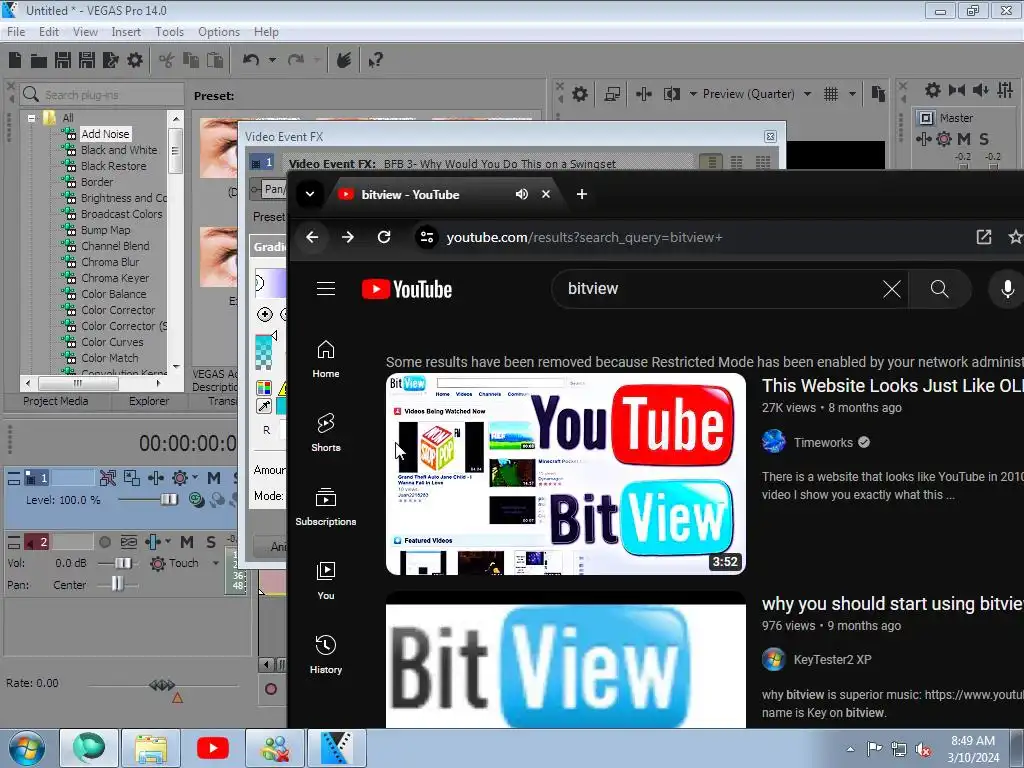Viewport: 1024px width, 768px height.
Task: Toggle split screen view in preview
Action: 671,94
